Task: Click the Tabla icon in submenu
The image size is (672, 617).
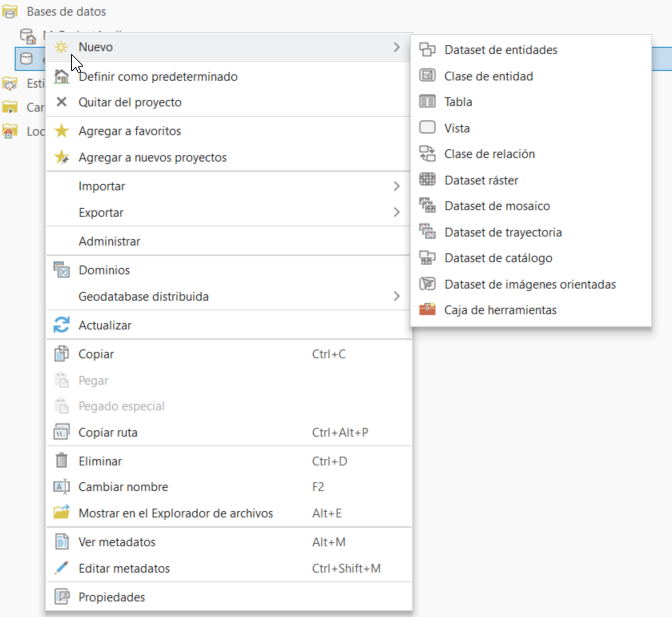Action: pos(427,102)
